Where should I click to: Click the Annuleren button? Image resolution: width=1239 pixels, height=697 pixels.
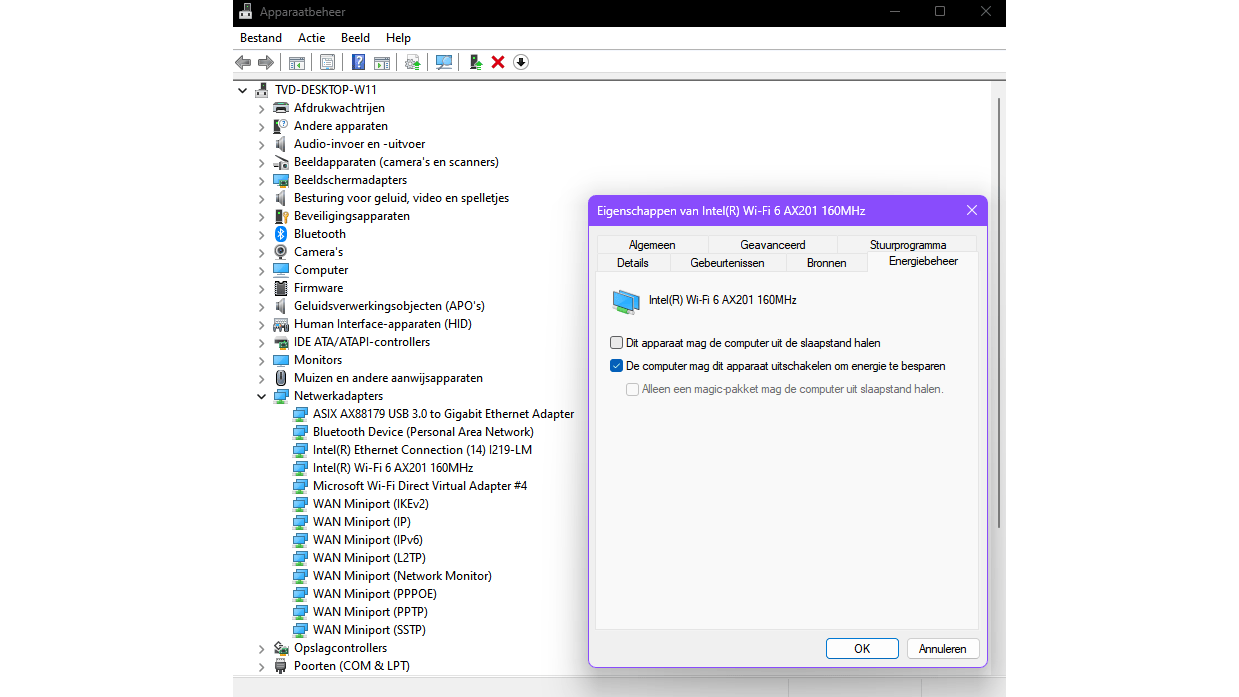click(943, 649)
